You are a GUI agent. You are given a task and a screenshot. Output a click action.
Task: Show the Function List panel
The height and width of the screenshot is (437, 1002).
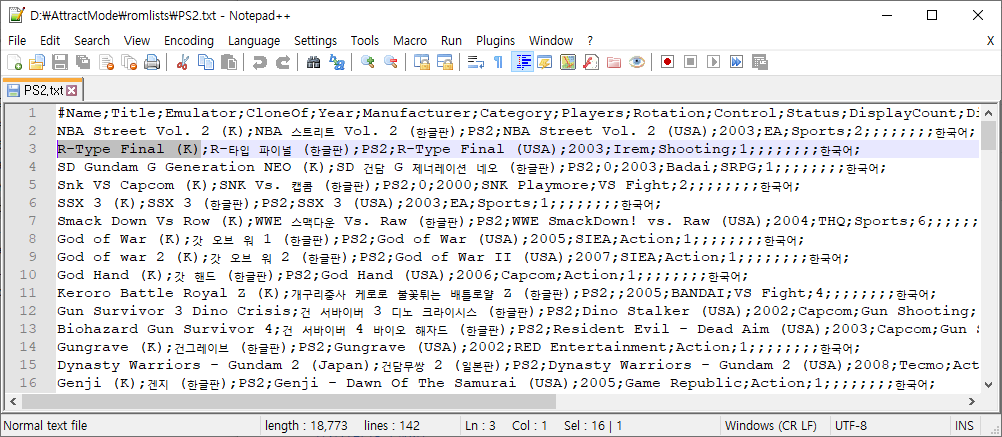coord(590,62)
